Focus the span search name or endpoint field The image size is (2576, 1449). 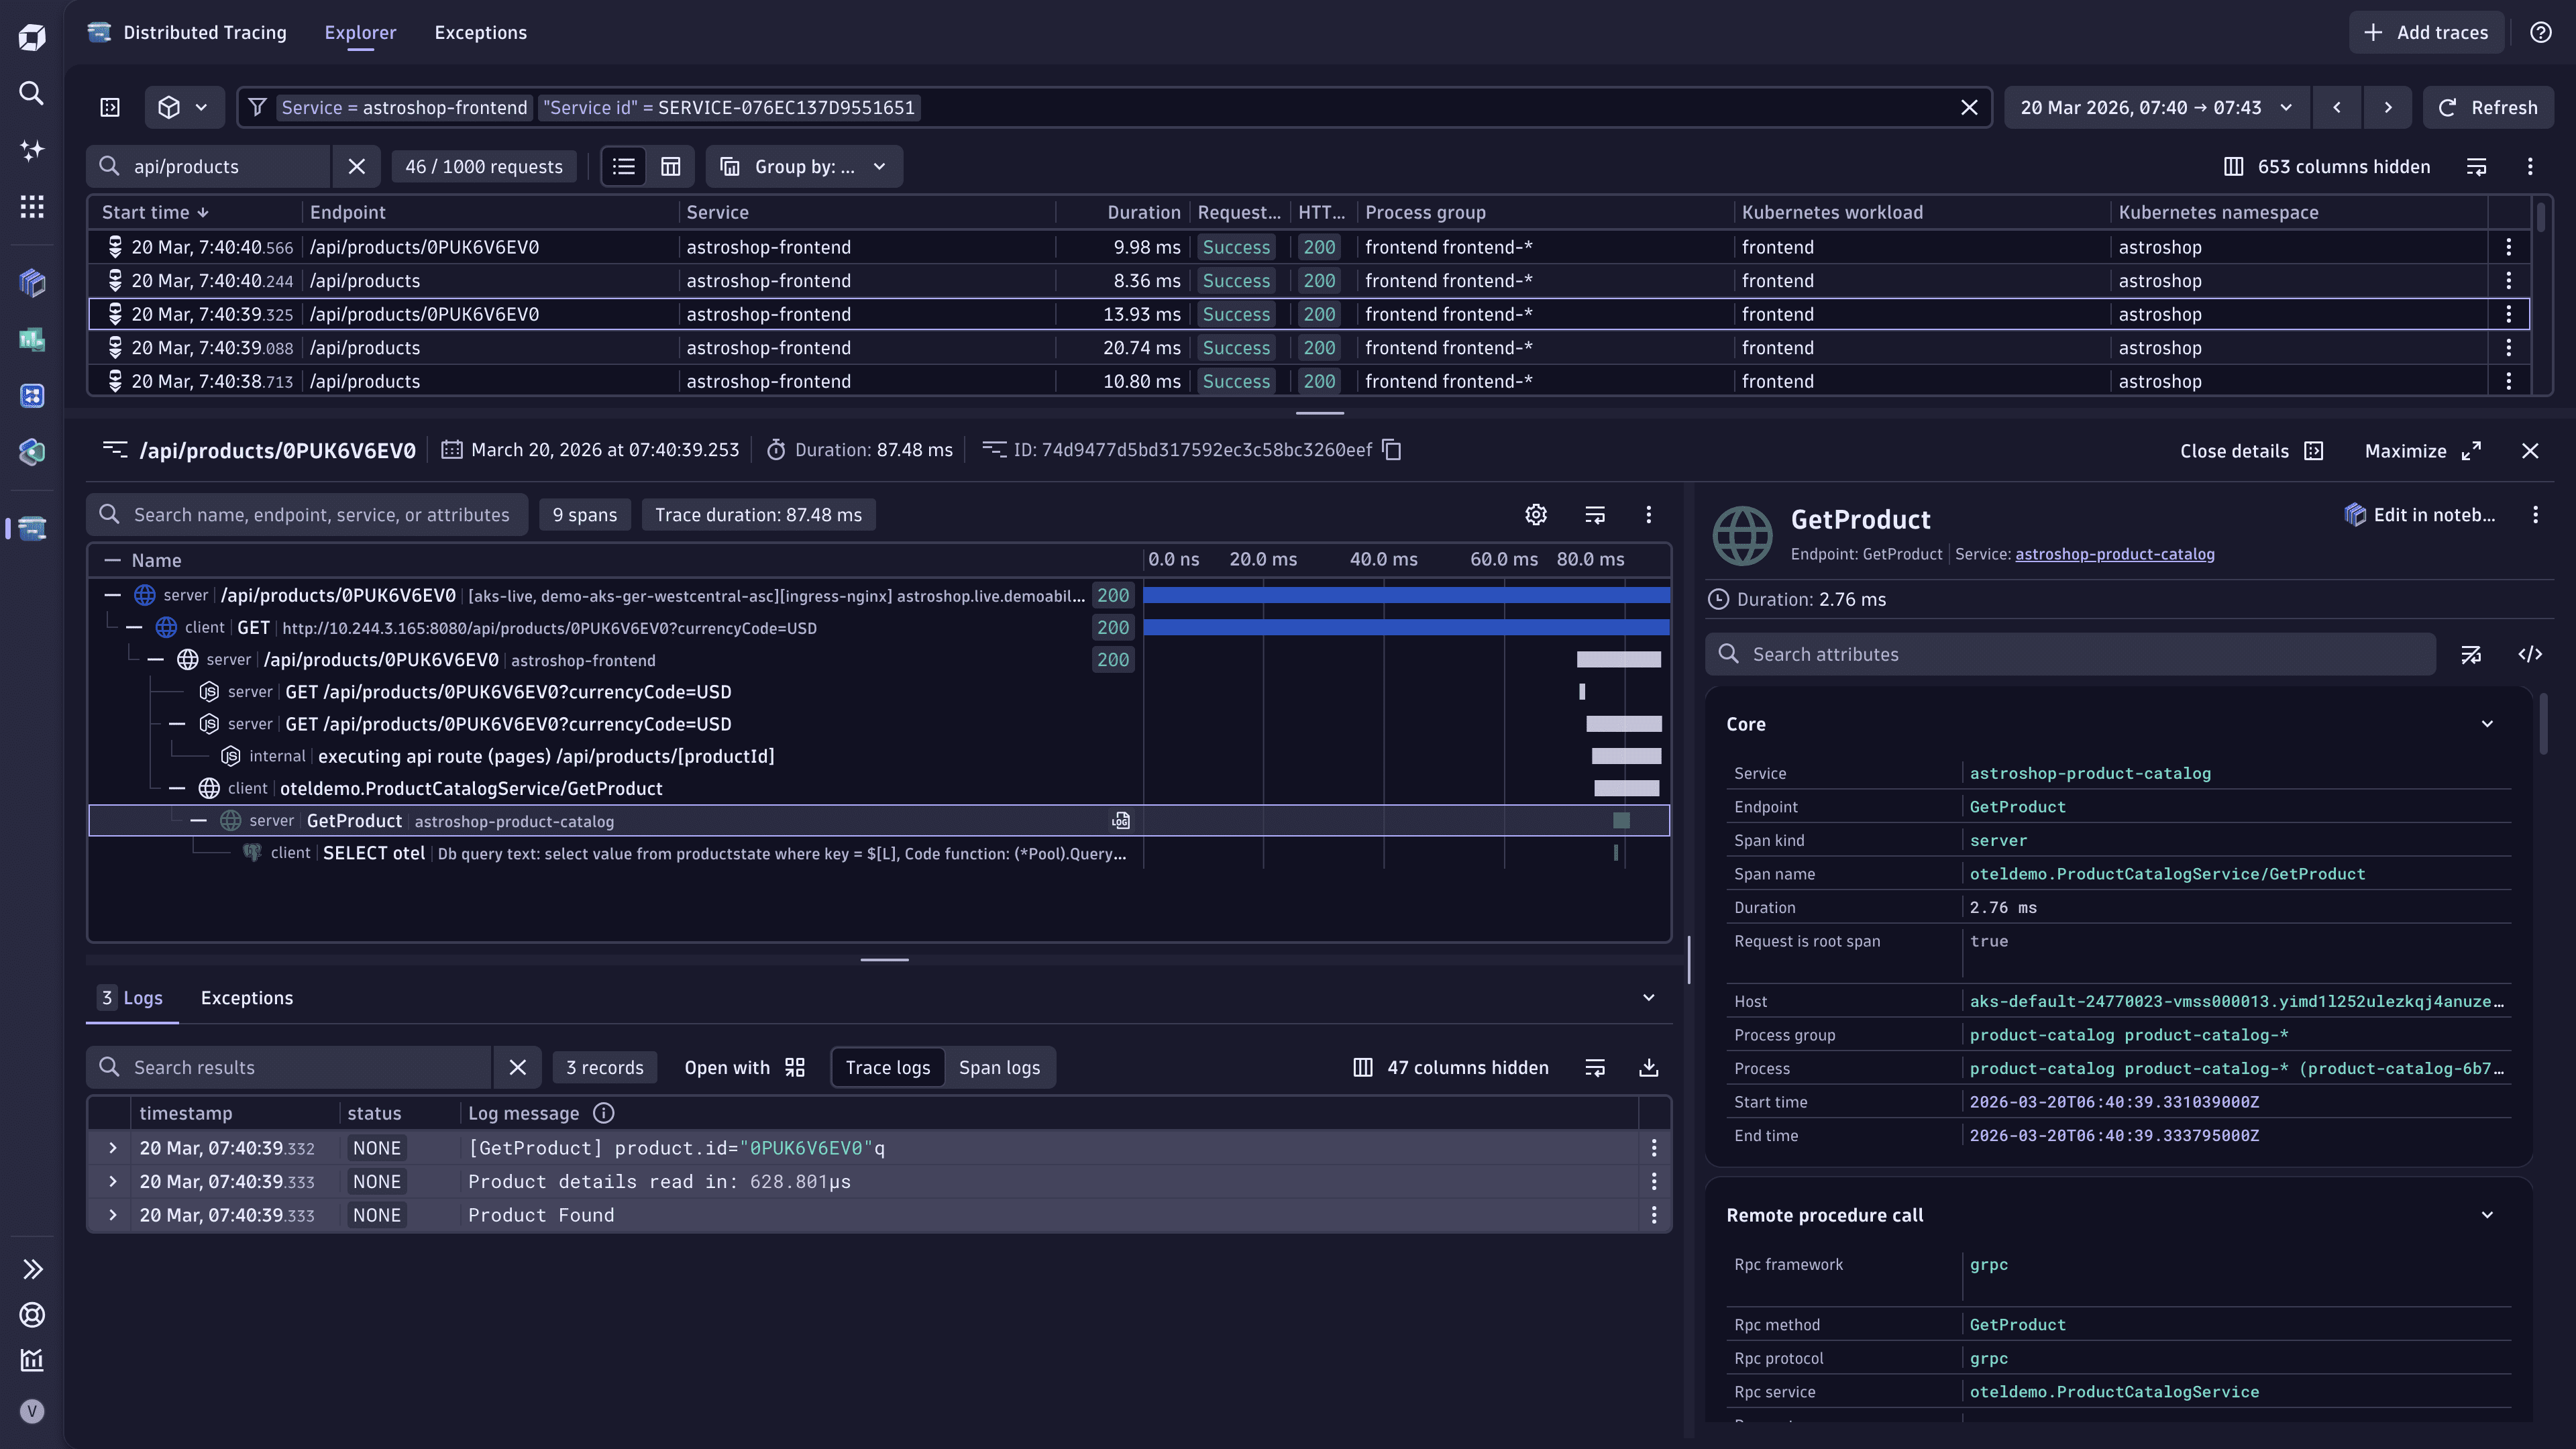pyautogui.click(x=307, y=515)
